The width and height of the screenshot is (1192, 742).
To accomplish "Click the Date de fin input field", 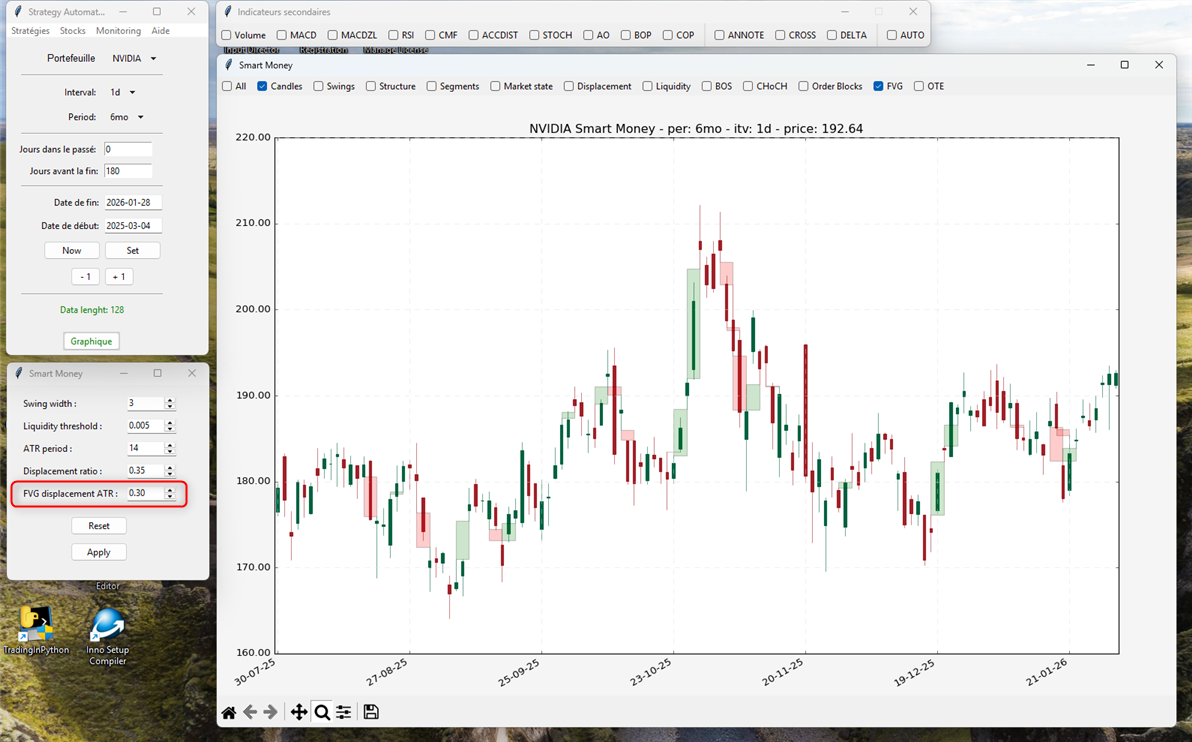I will pyautogui.click(x=133, y=203).
